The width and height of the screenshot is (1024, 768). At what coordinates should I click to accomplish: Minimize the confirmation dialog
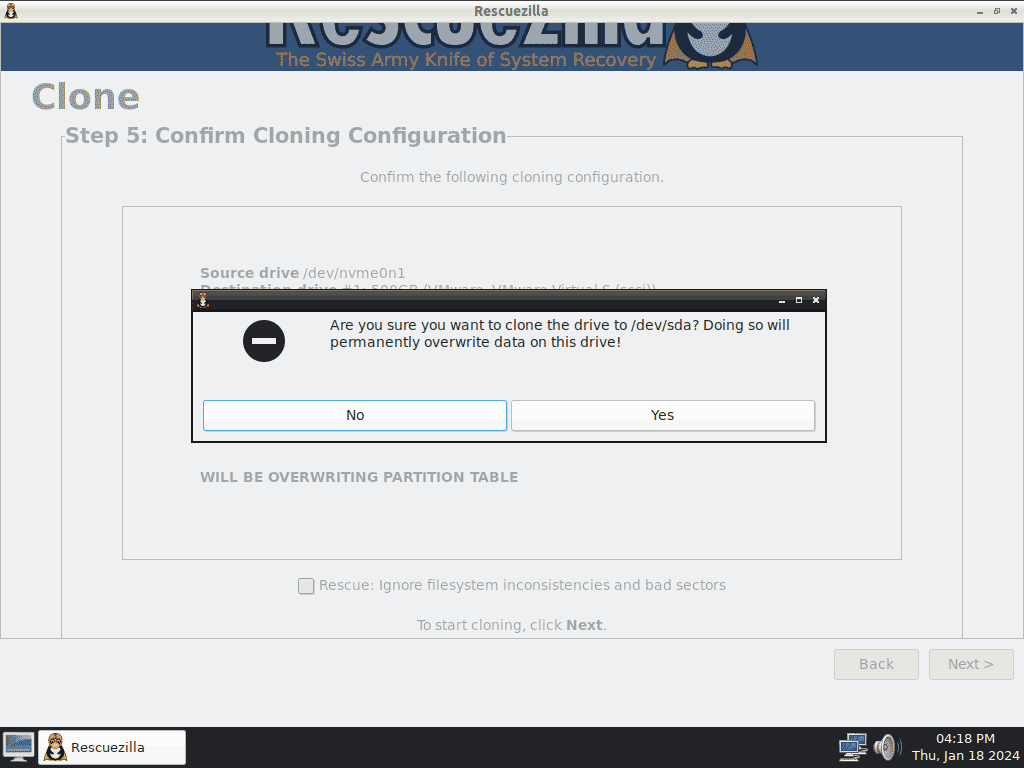point(782,300)
